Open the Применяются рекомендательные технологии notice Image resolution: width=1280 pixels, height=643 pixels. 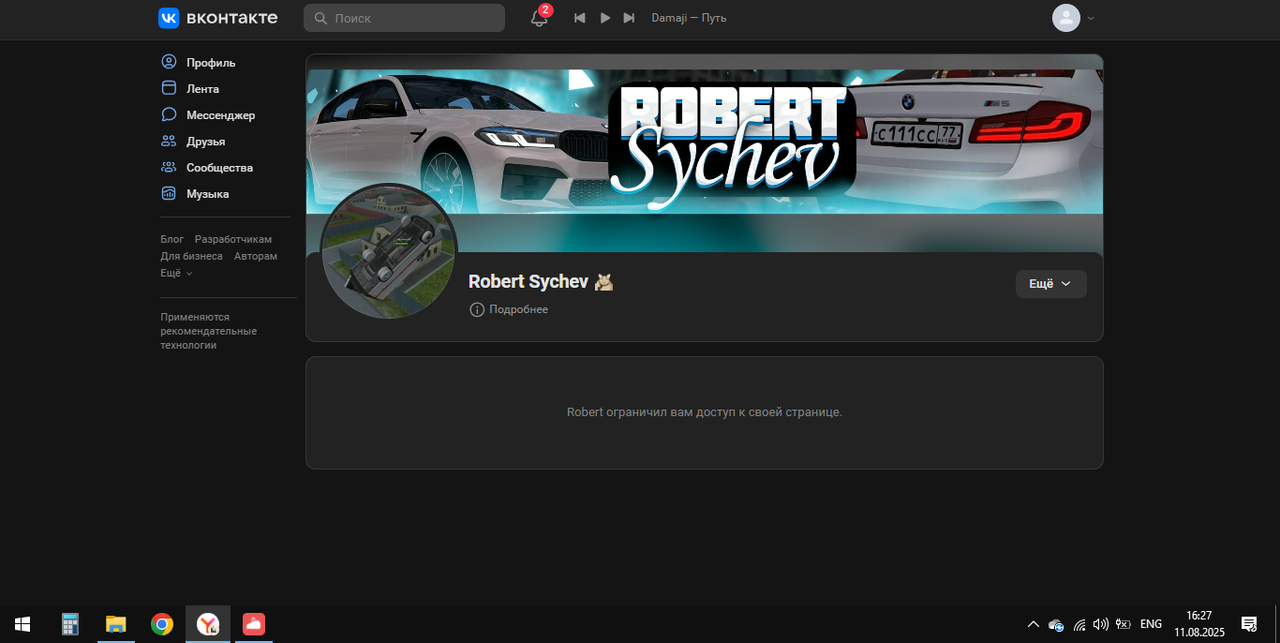209,331
